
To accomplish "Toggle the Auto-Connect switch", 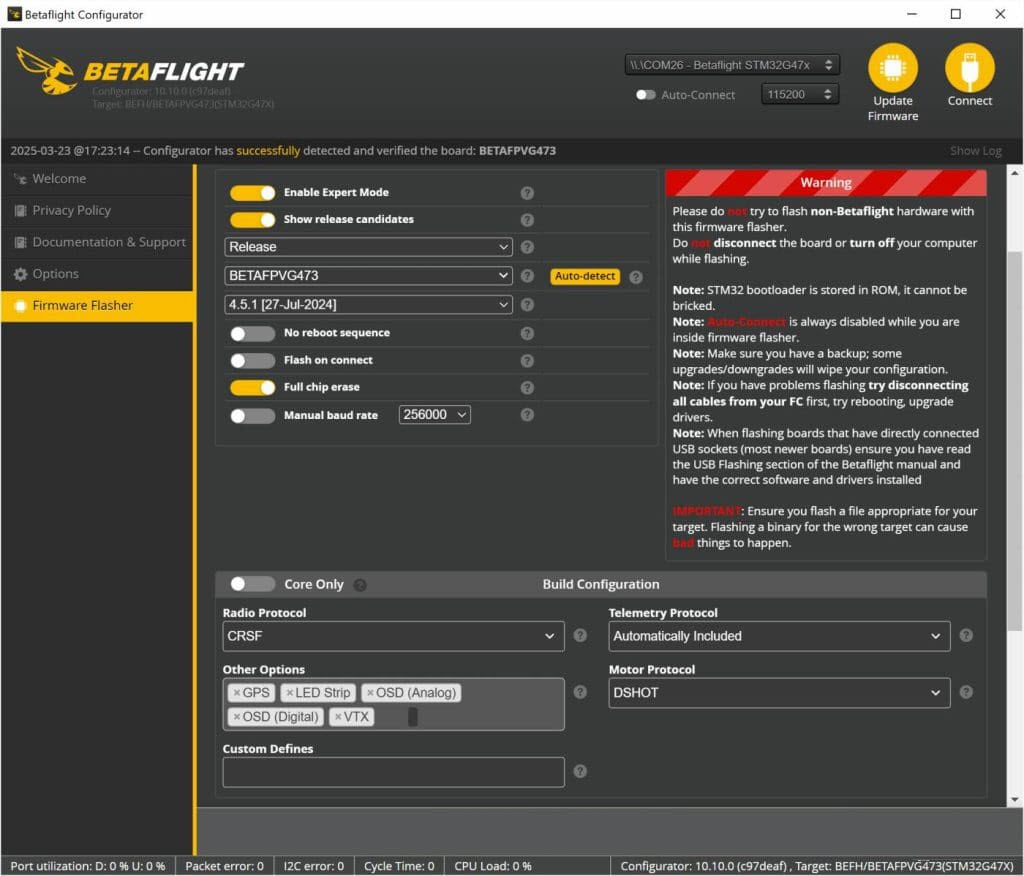I will (645, 95).
